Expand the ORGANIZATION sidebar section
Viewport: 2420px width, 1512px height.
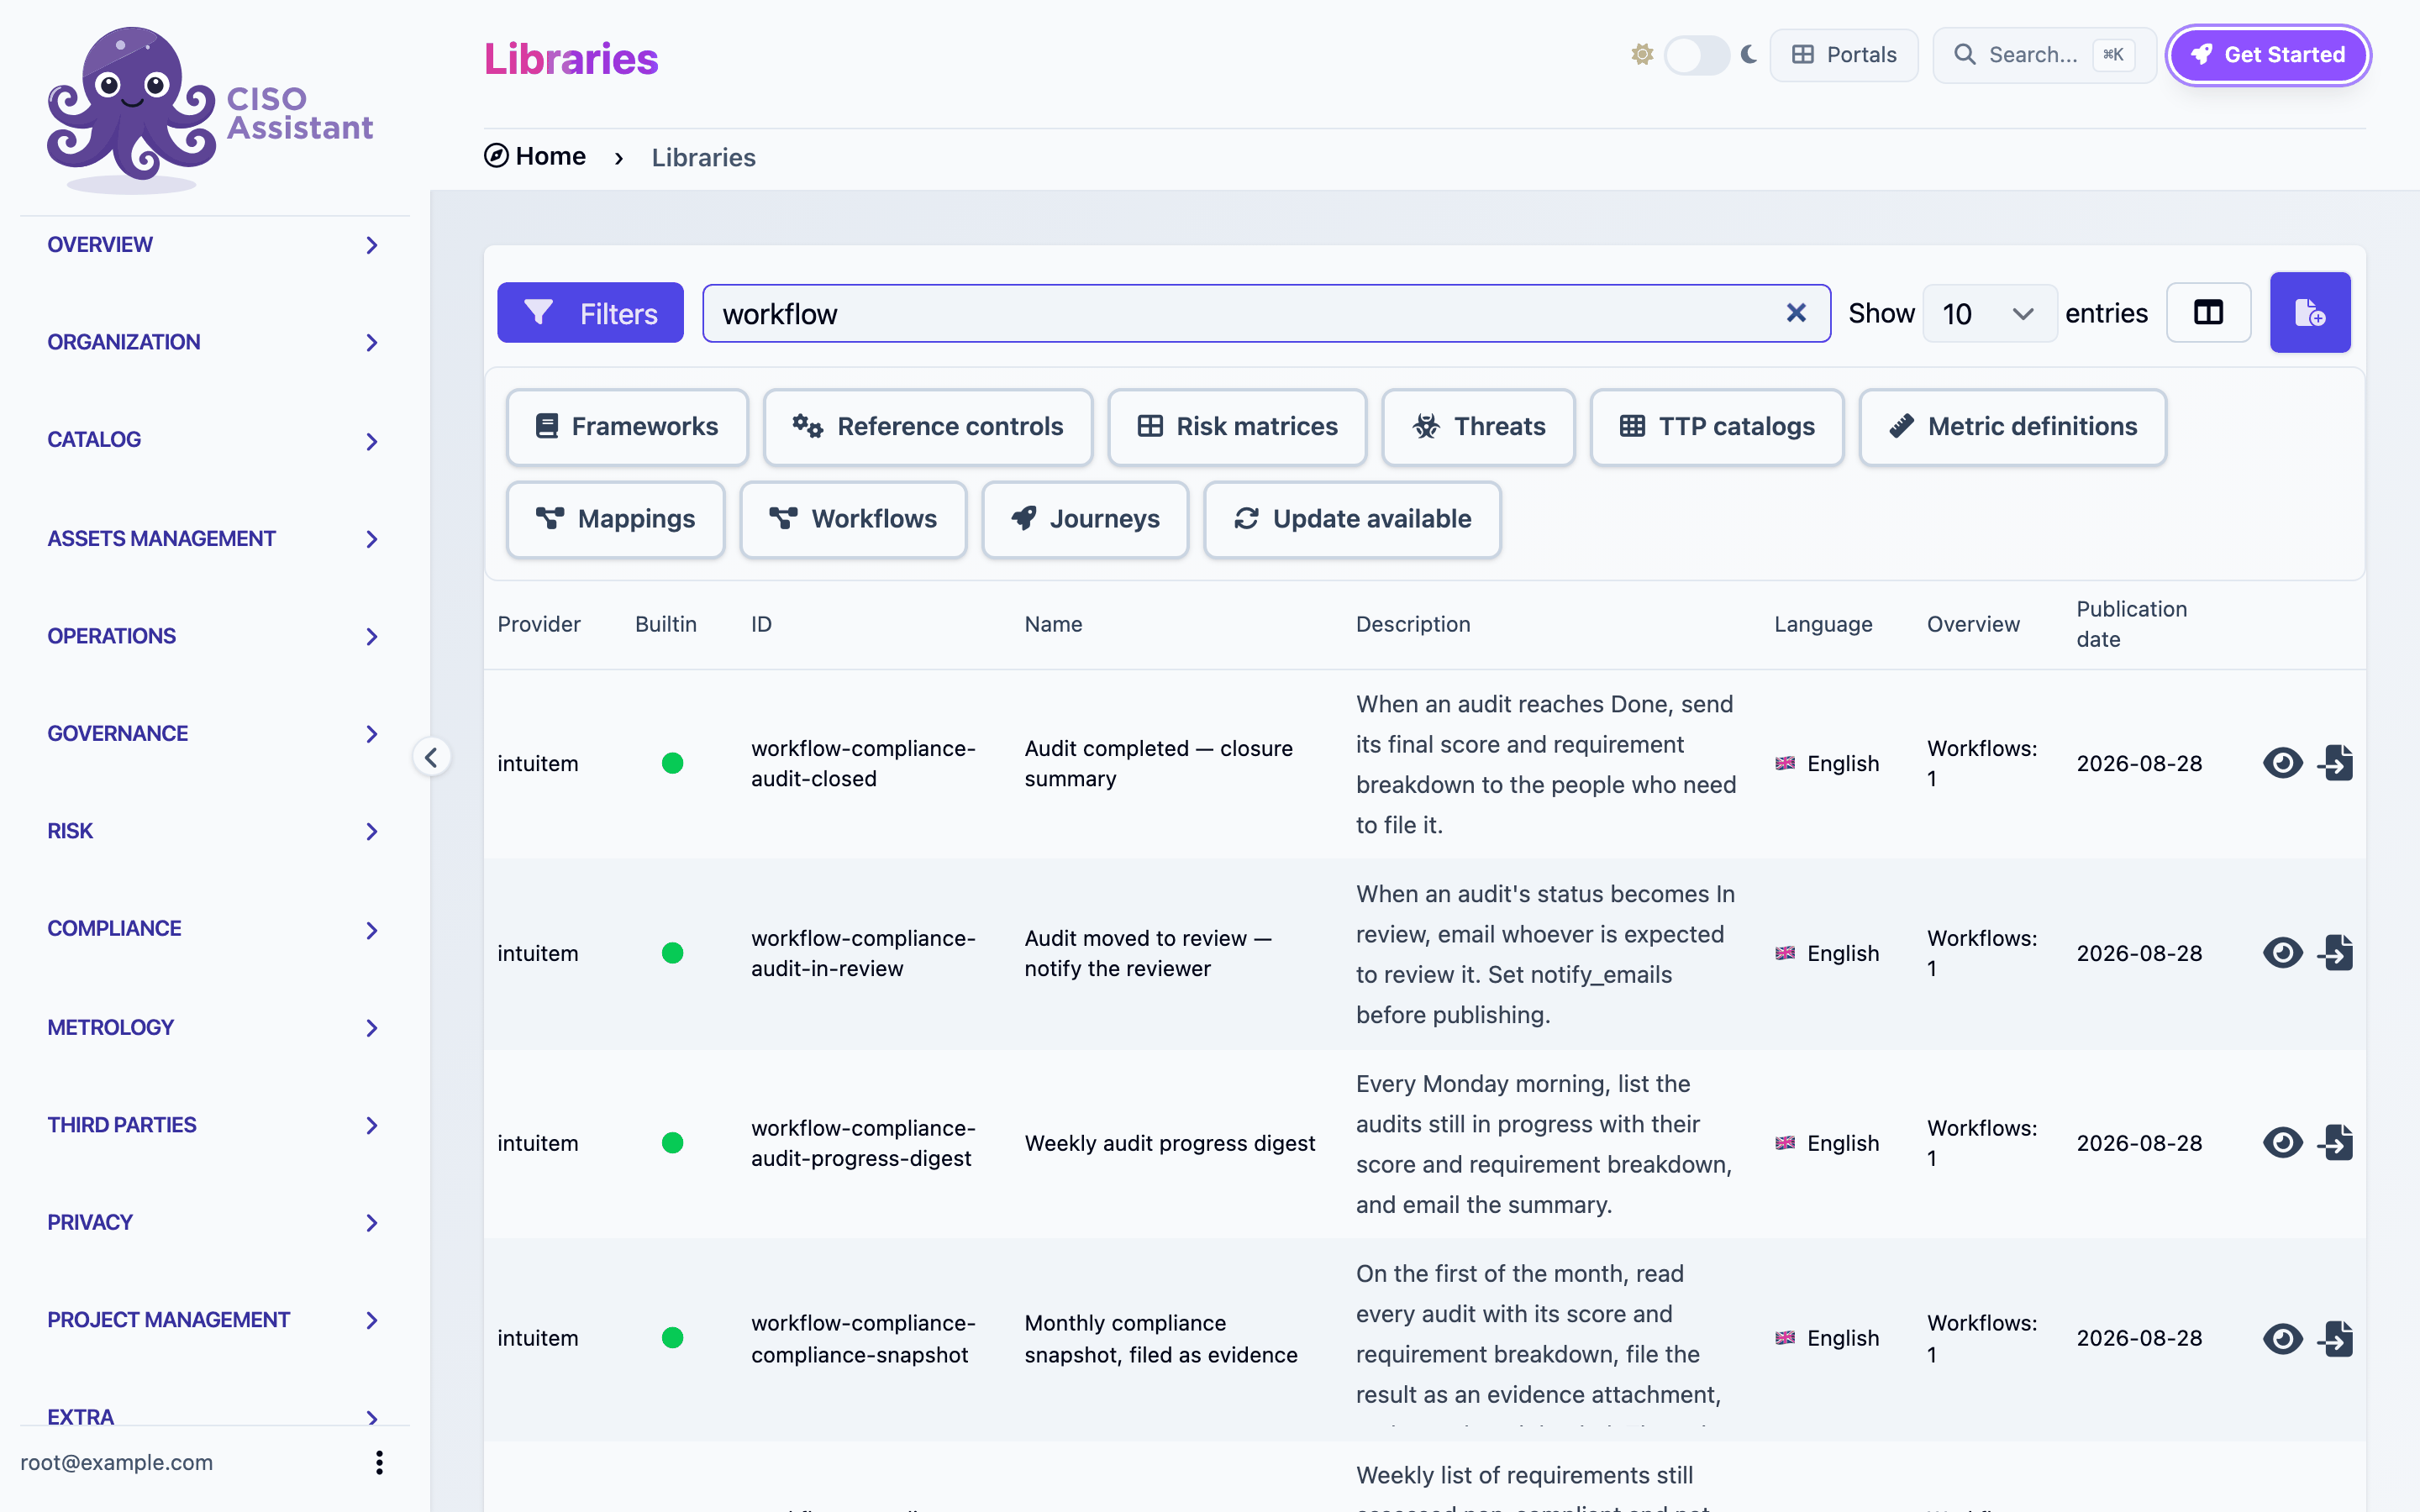click(213, 342)
